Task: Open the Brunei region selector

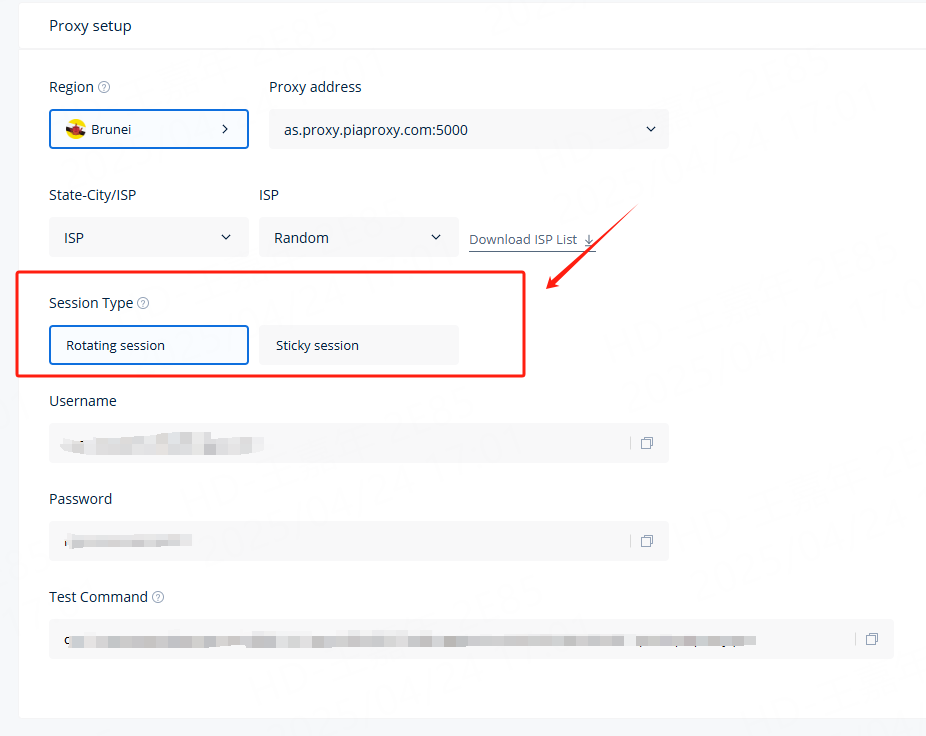Action: (148, 129)
